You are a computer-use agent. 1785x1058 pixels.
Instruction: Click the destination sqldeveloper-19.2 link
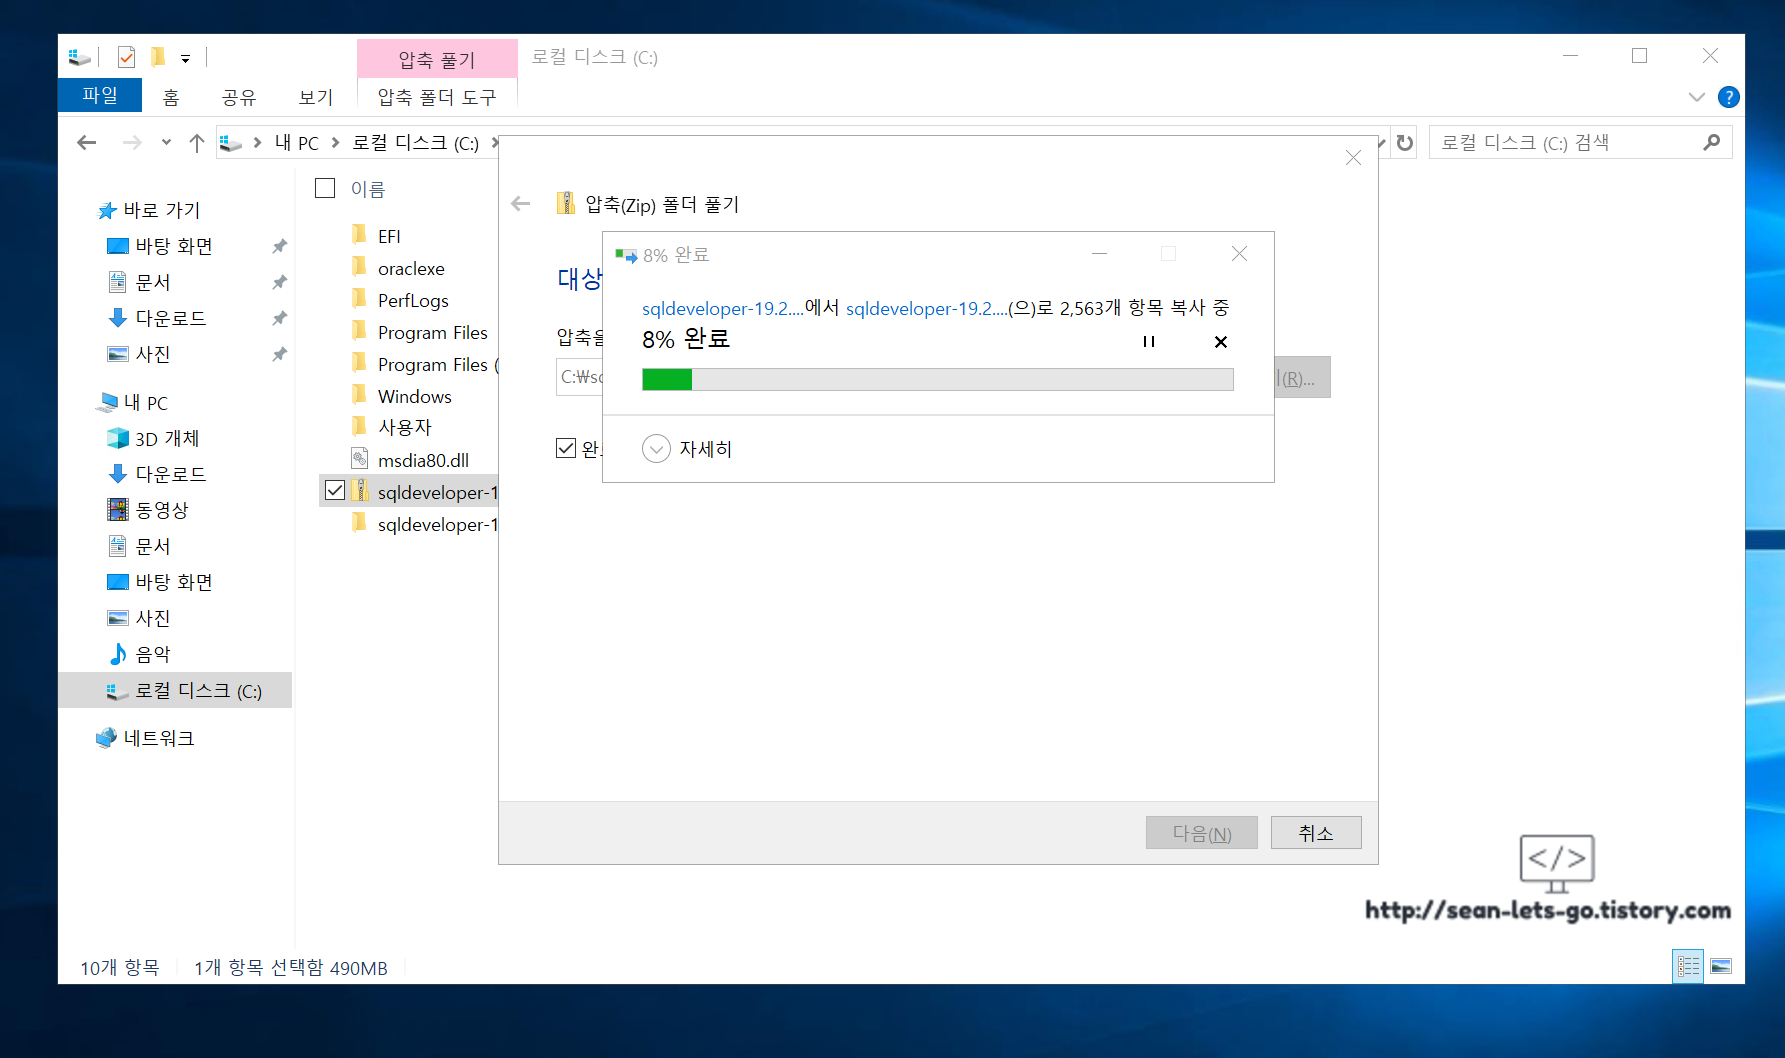coord(926,308)
